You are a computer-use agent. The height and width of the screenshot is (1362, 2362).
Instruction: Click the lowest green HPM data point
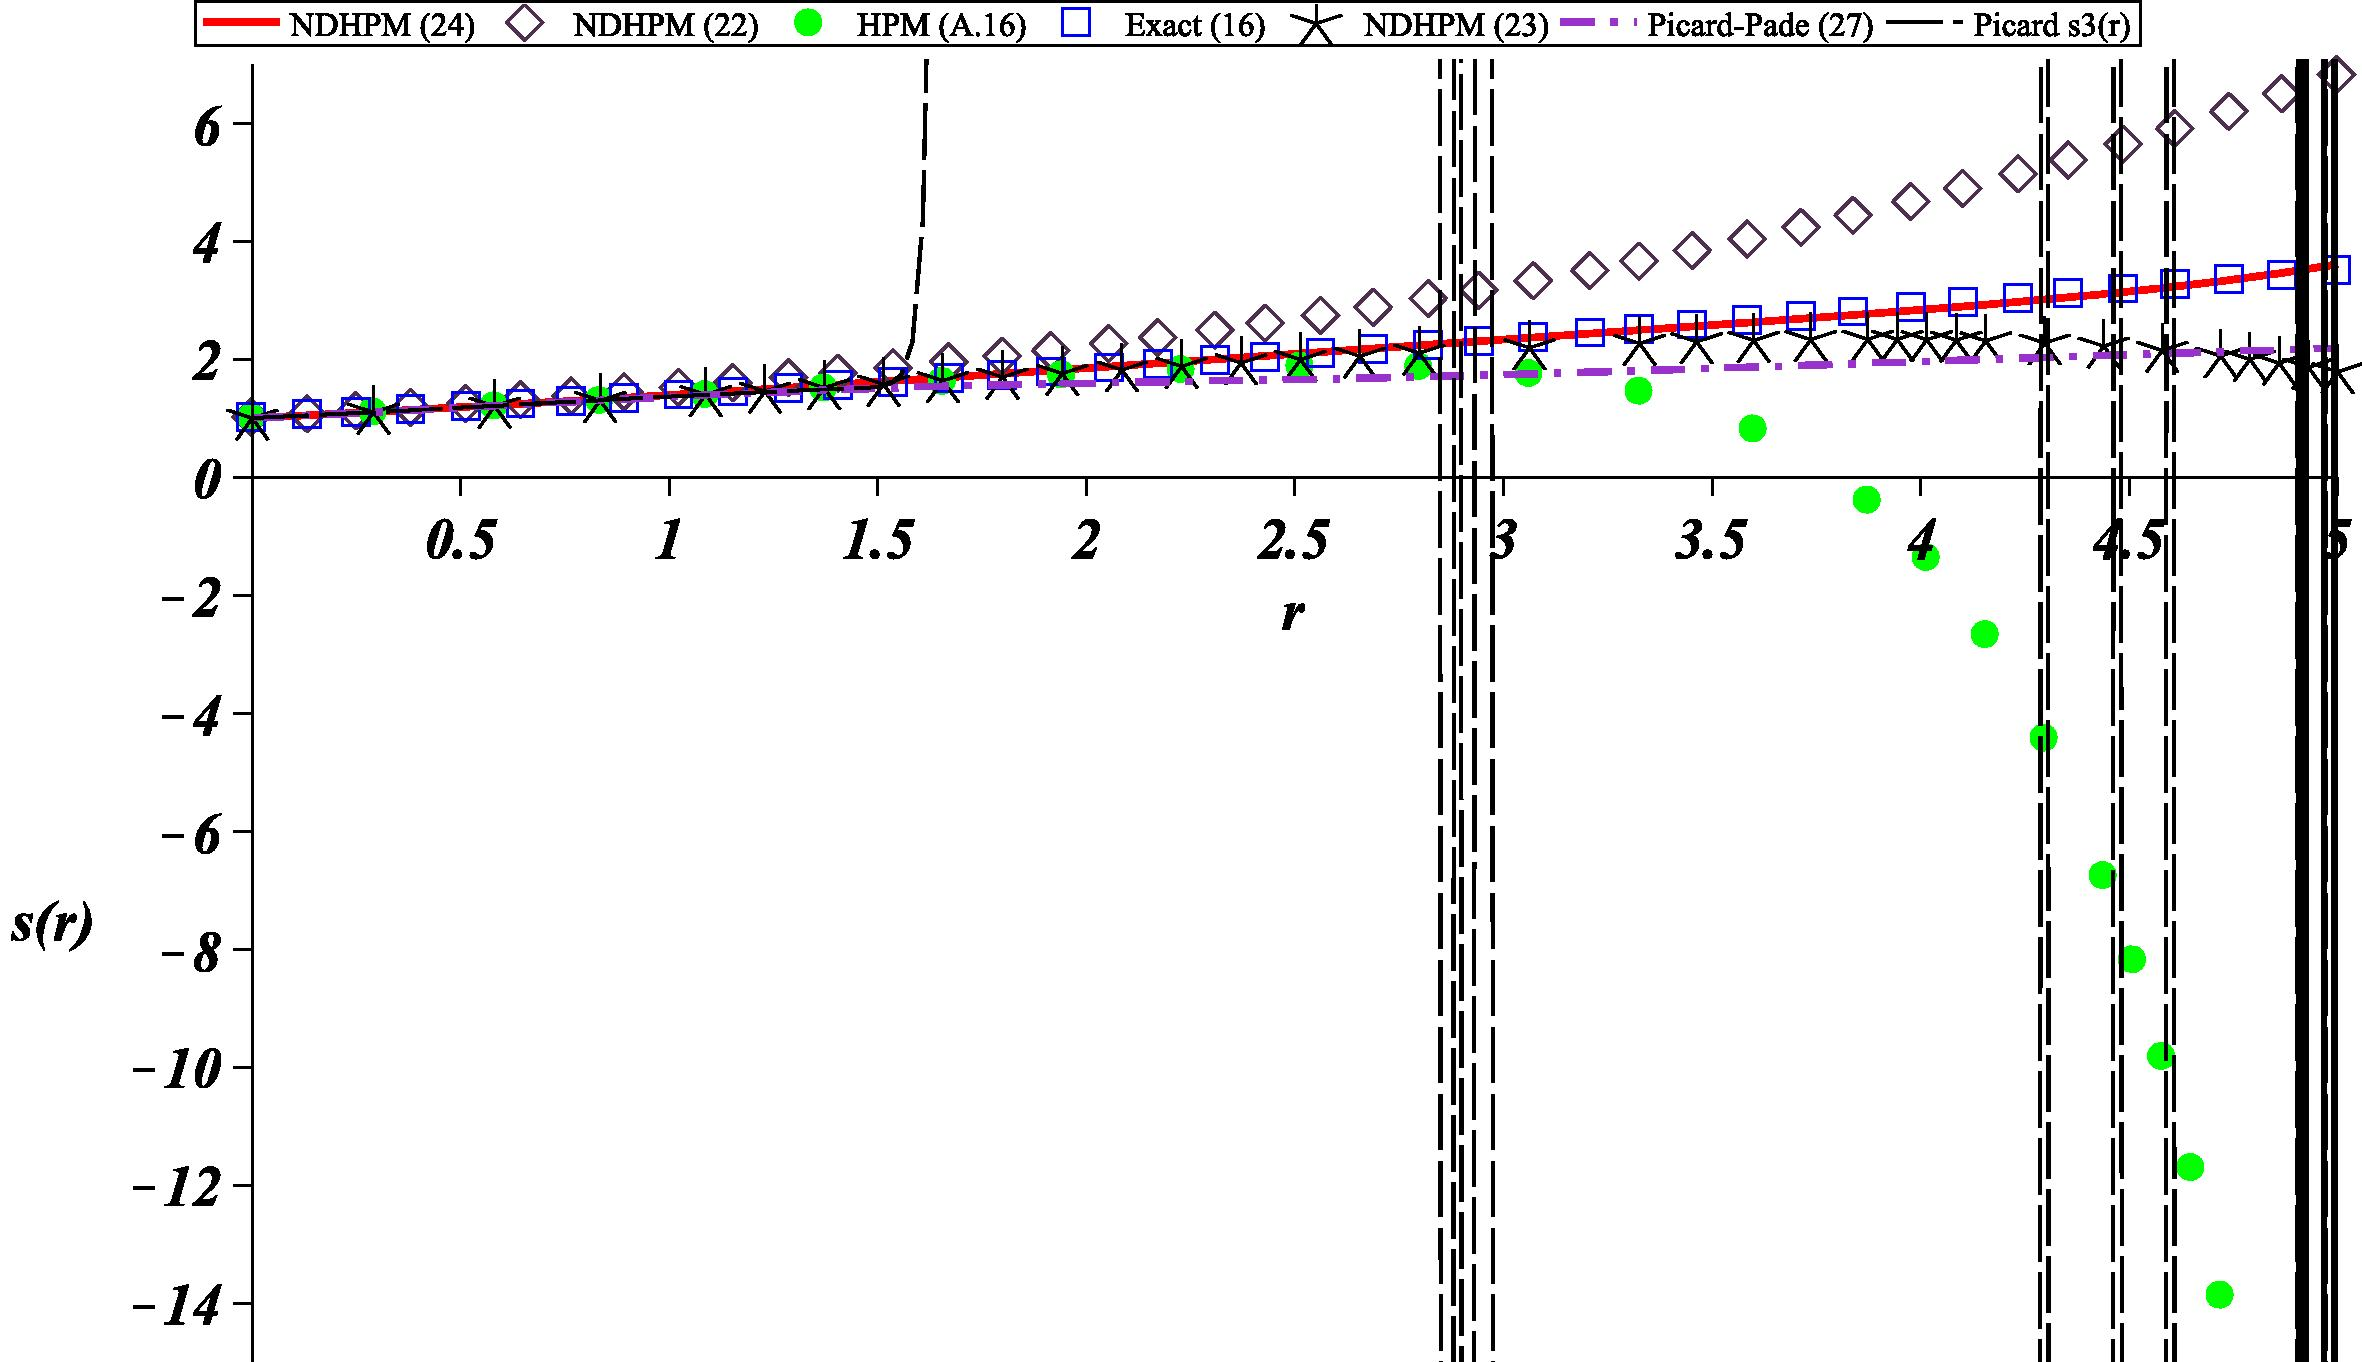[x=2219, y=1294]
